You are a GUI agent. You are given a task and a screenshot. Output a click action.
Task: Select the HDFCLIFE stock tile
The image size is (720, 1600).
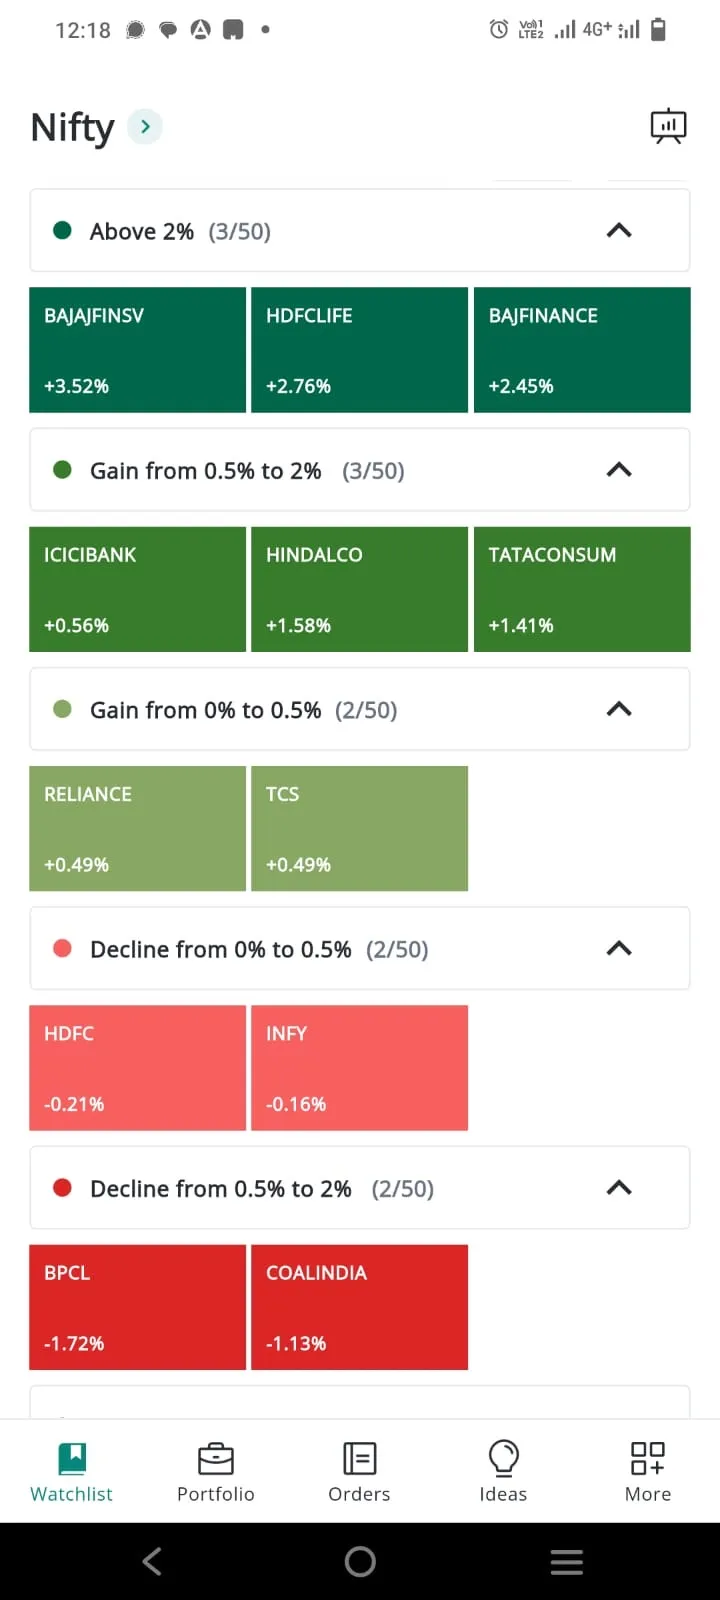(360, 350)
